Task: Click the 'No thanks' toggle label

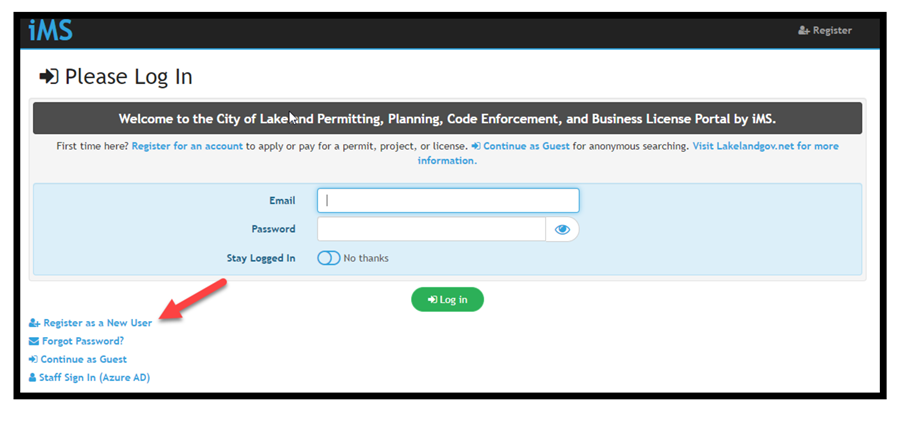Action: 366,258
